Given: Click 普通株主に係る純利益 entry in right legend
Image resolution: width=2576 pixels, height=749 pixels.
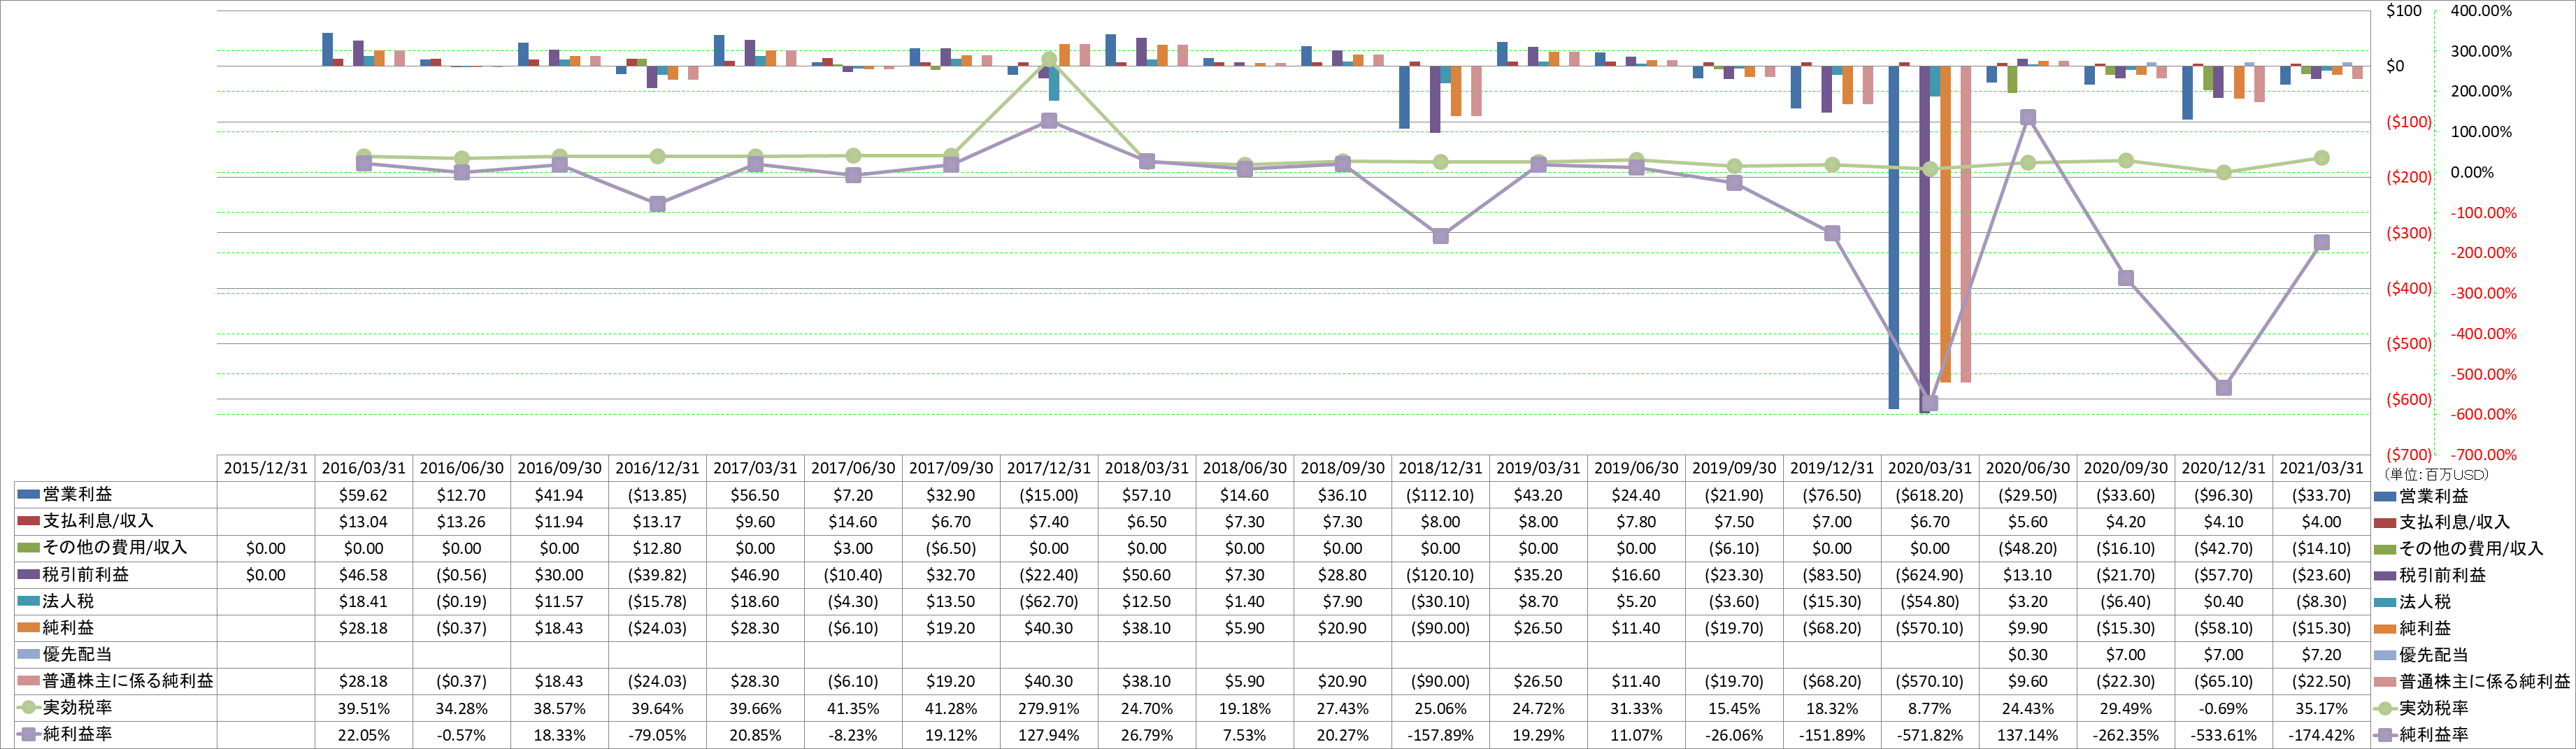Looking at the screenshot, I should tap(2484, 681).
